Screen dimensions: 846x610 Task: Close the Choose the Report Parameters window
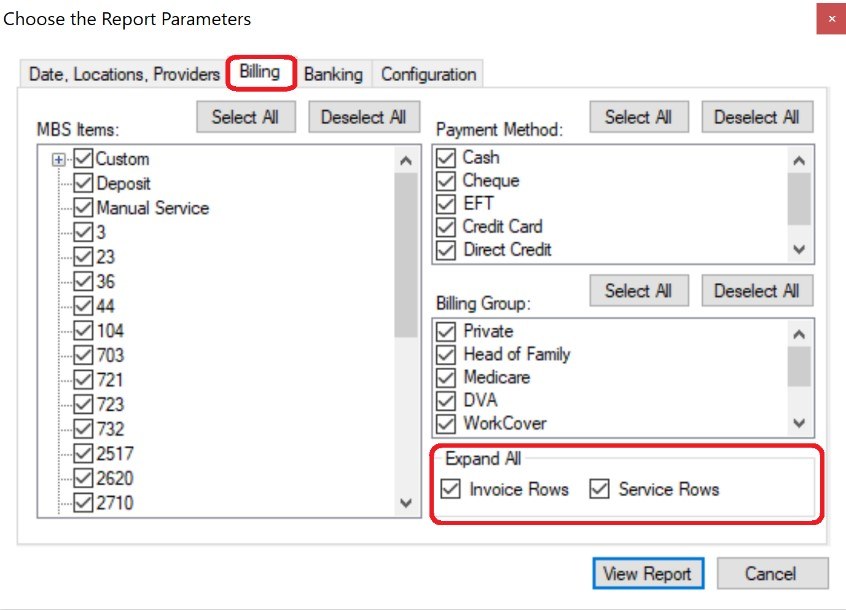click(831, 19)
